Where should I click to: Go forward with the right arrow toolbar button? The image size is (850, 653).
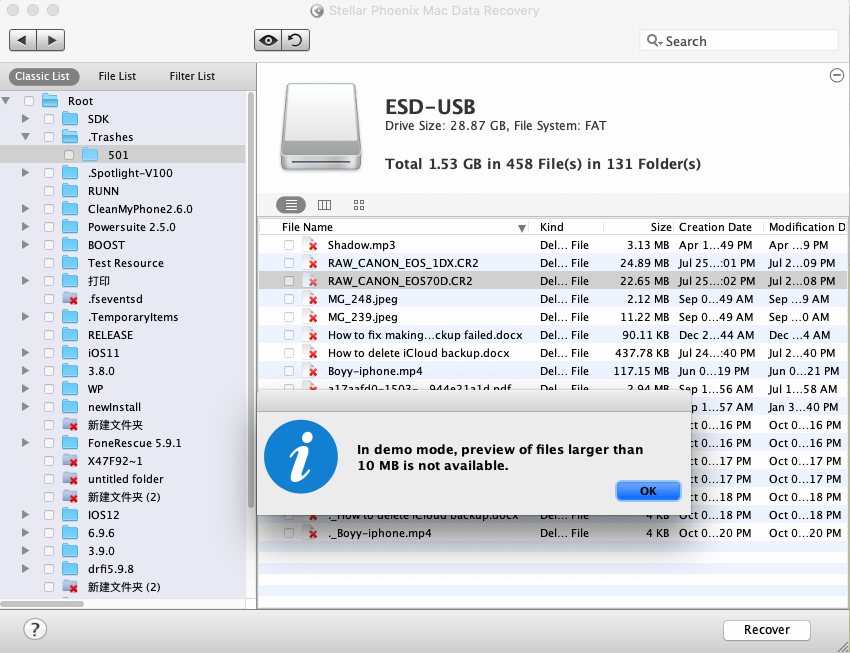(x=51, y=40)
